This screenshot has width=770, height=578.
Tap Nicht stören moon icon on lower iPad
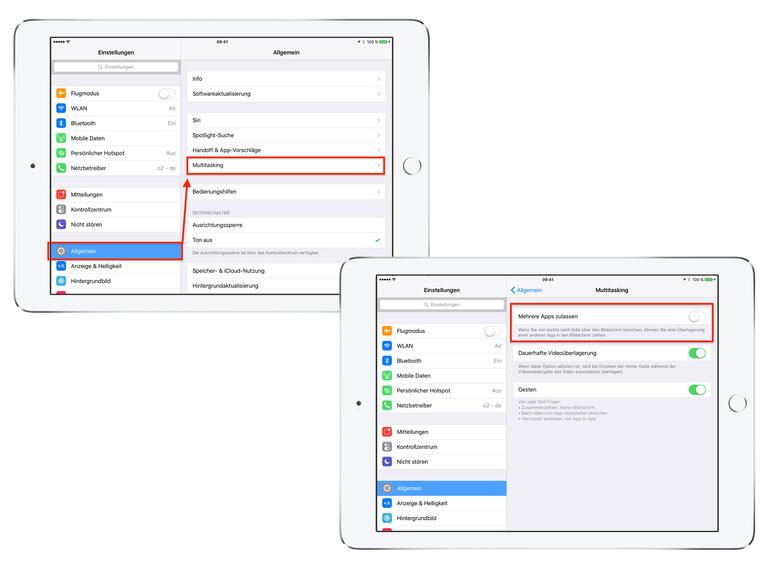point(387,462)
